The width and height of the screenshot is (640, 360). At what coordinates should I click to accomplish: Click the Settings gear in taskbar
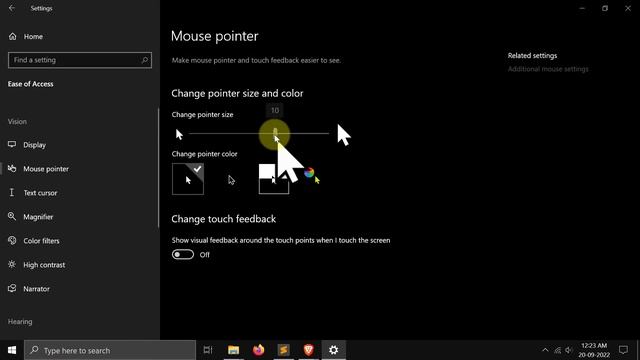tap(333, 350)
